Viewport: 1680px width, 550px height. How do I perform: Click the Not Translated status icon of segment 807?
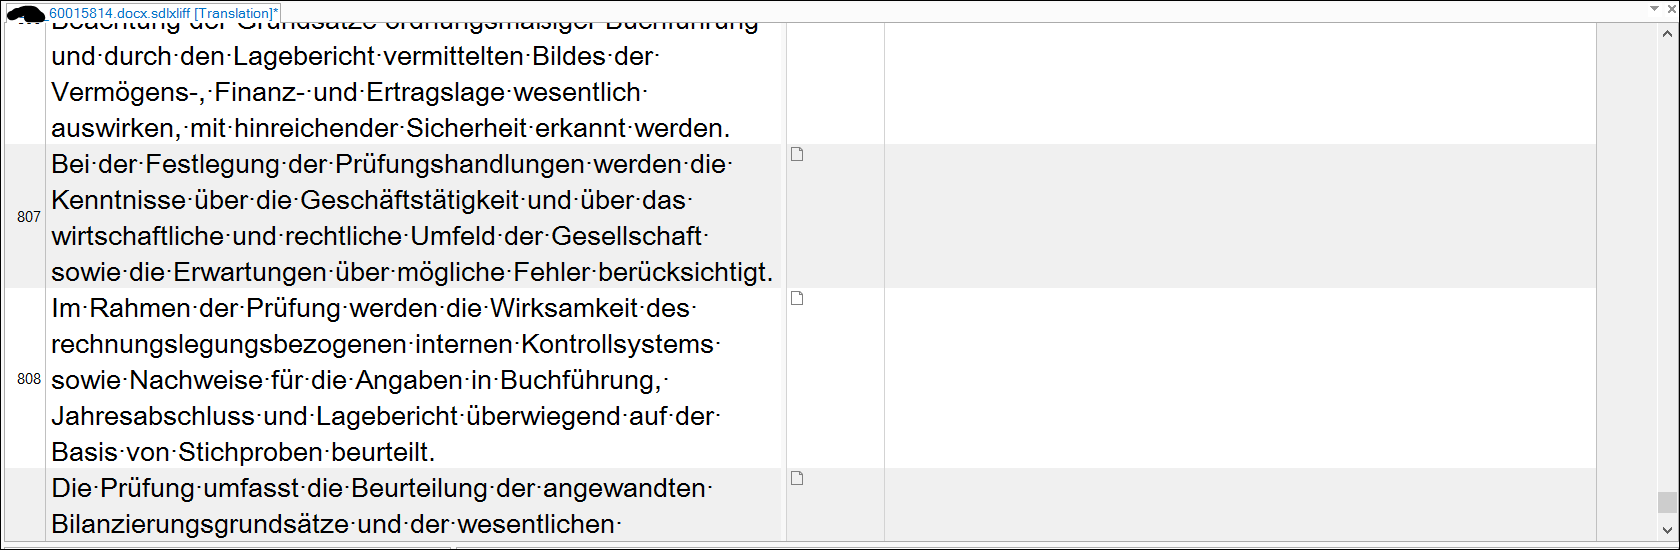797,154
